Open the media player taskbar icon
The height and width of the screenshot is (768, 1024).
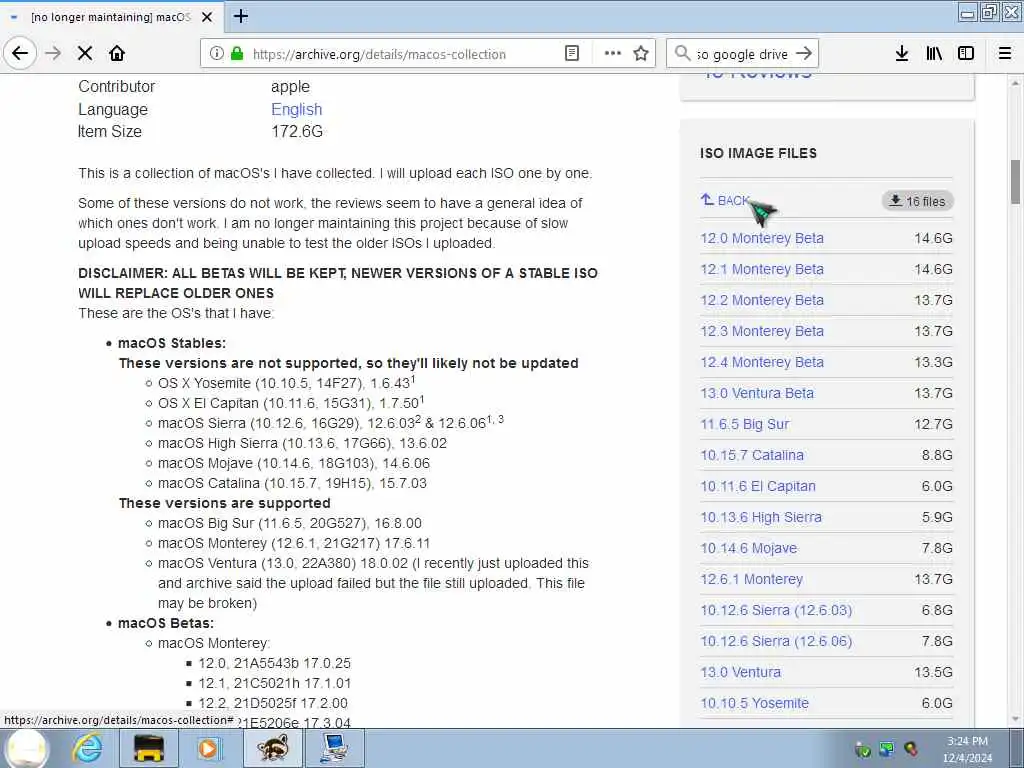click(210, 748)
